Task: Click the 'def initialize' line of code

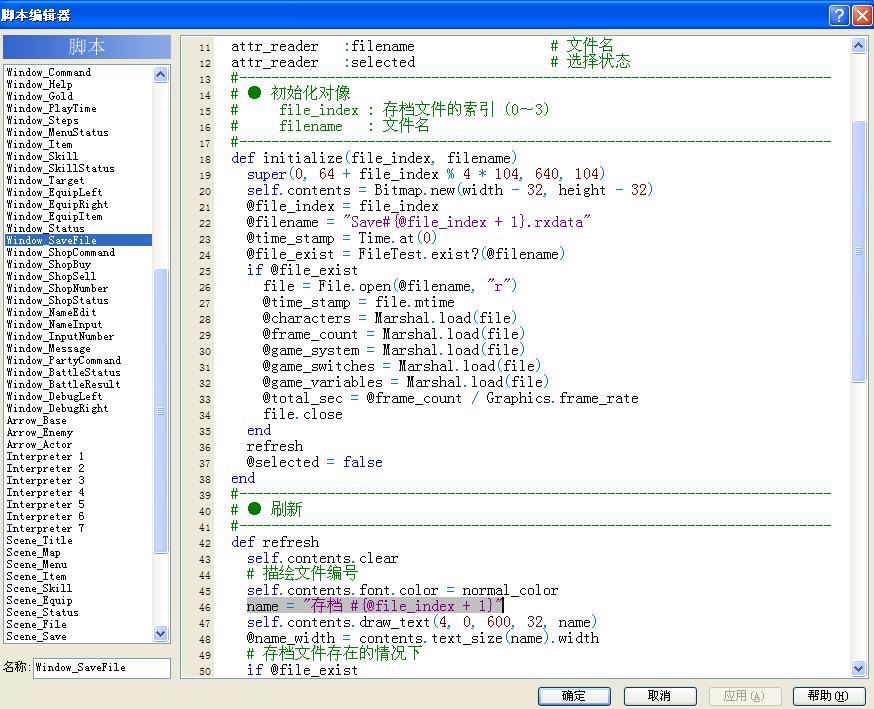Action: 374,158
